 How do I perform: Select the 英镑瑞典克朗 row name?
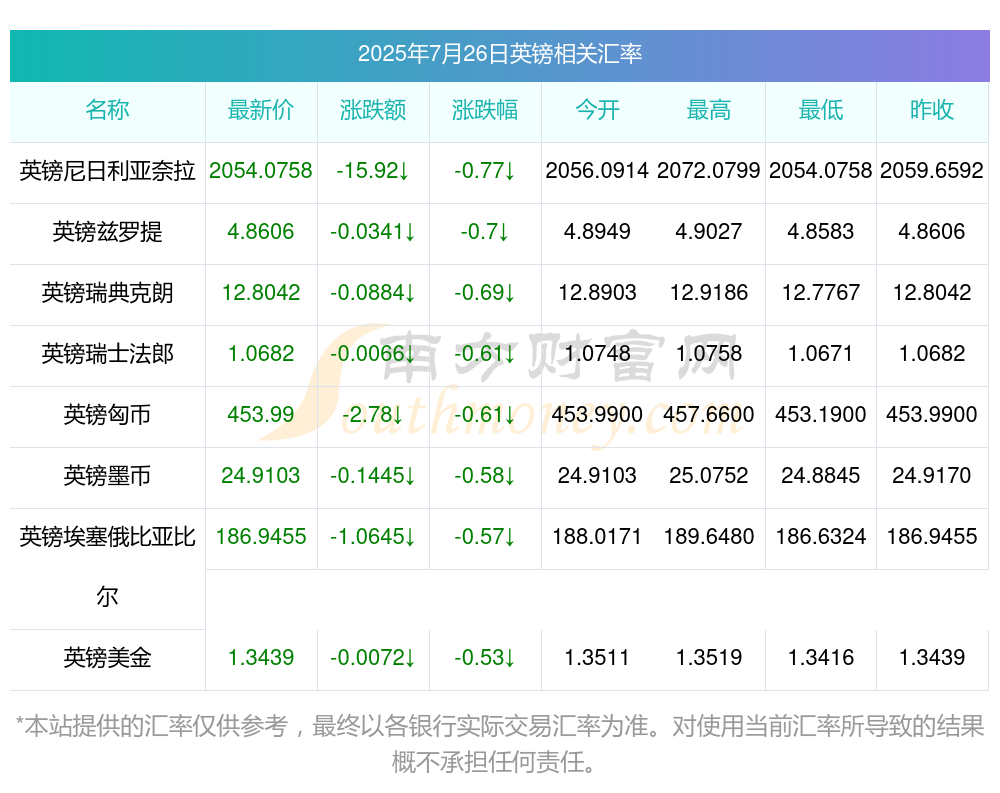[107, 293]
